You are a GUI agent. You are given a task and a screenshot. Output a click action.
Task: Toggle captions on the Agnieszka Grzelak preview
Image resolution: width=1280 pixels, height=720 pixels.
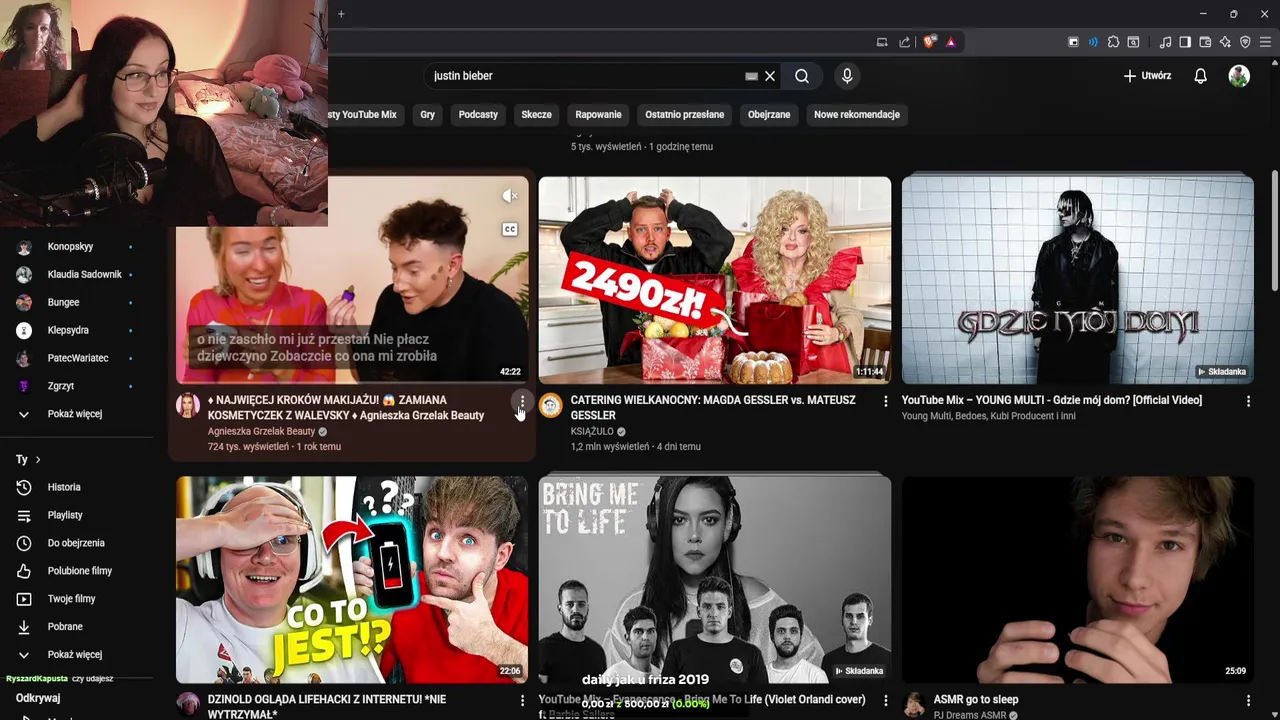[x=510, y=229]
